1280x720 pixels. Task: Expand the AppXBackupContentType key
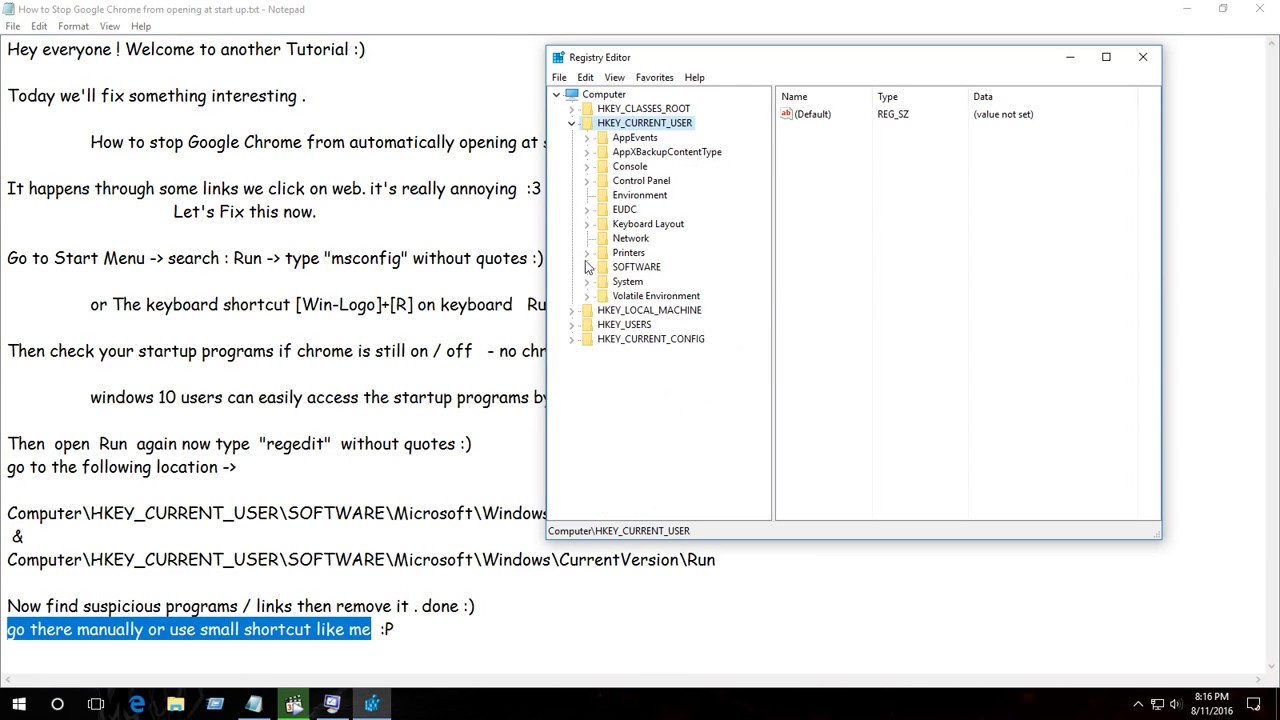(x=587, y=152)
